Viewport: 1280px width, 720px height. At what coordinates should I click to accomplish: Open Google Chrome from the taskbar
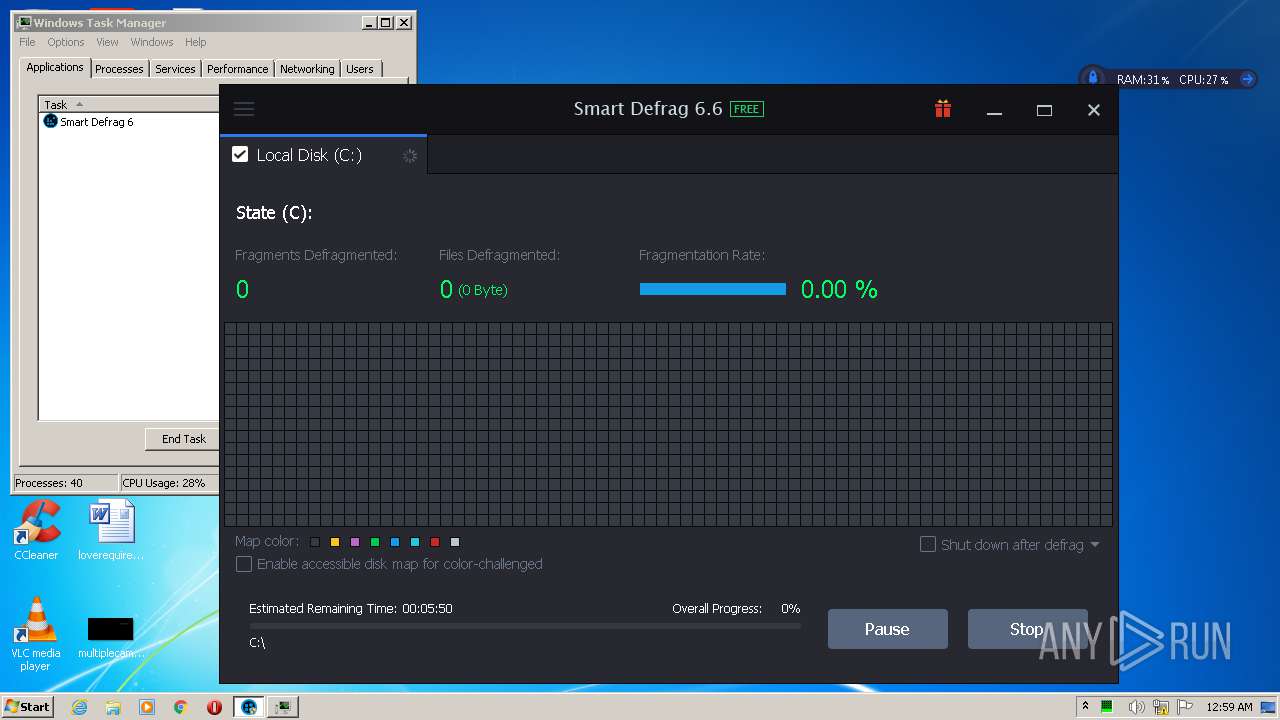(x=181, y=707)
